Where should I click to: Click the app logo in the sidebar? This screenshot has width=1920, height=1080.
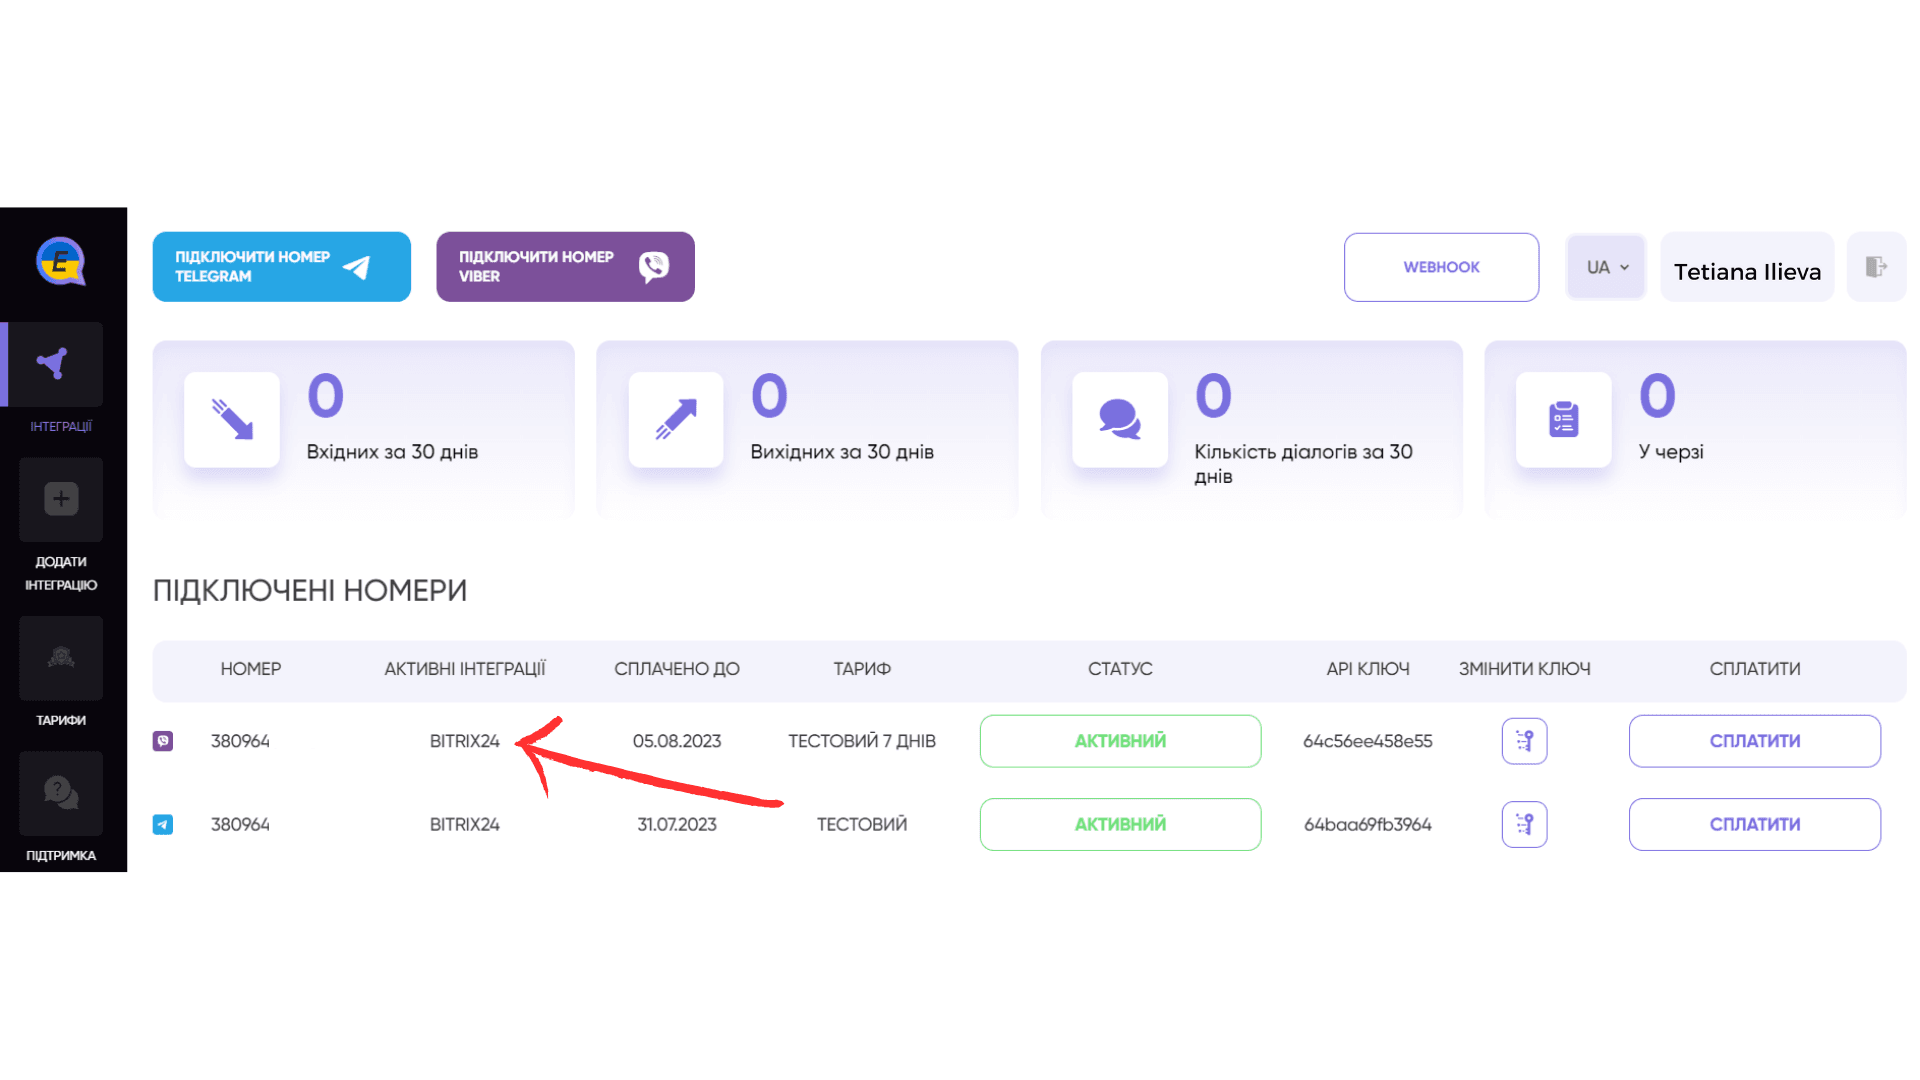(61, 262)
